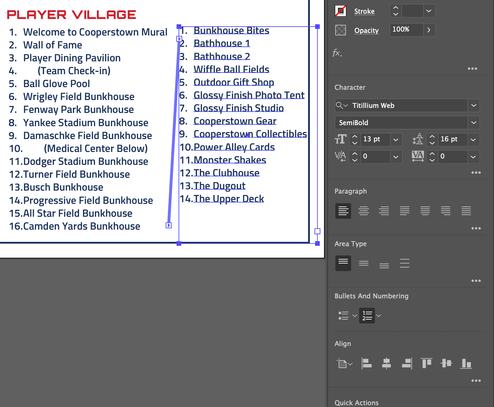Open the 16 pt leading dropdown

coord(473,139)
